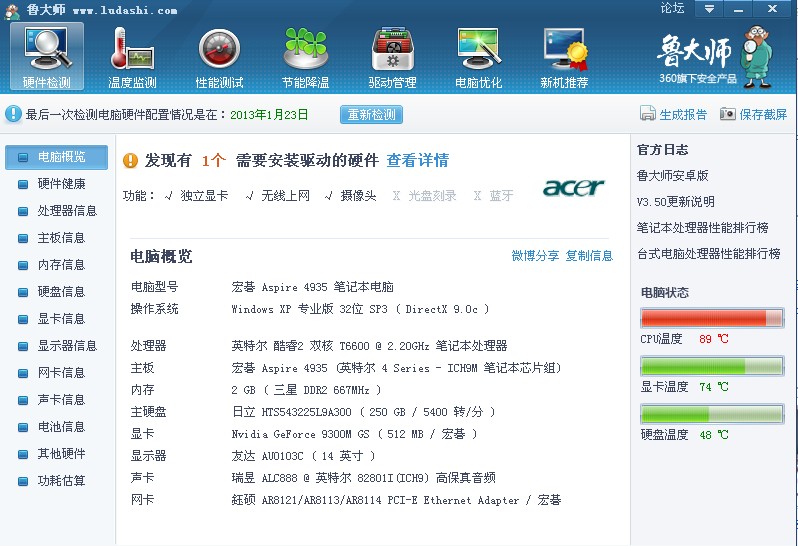The height and width of the screenshot is (546, 798).
Task: Open 查看详情 to view driver details
Action: (417, 161)
